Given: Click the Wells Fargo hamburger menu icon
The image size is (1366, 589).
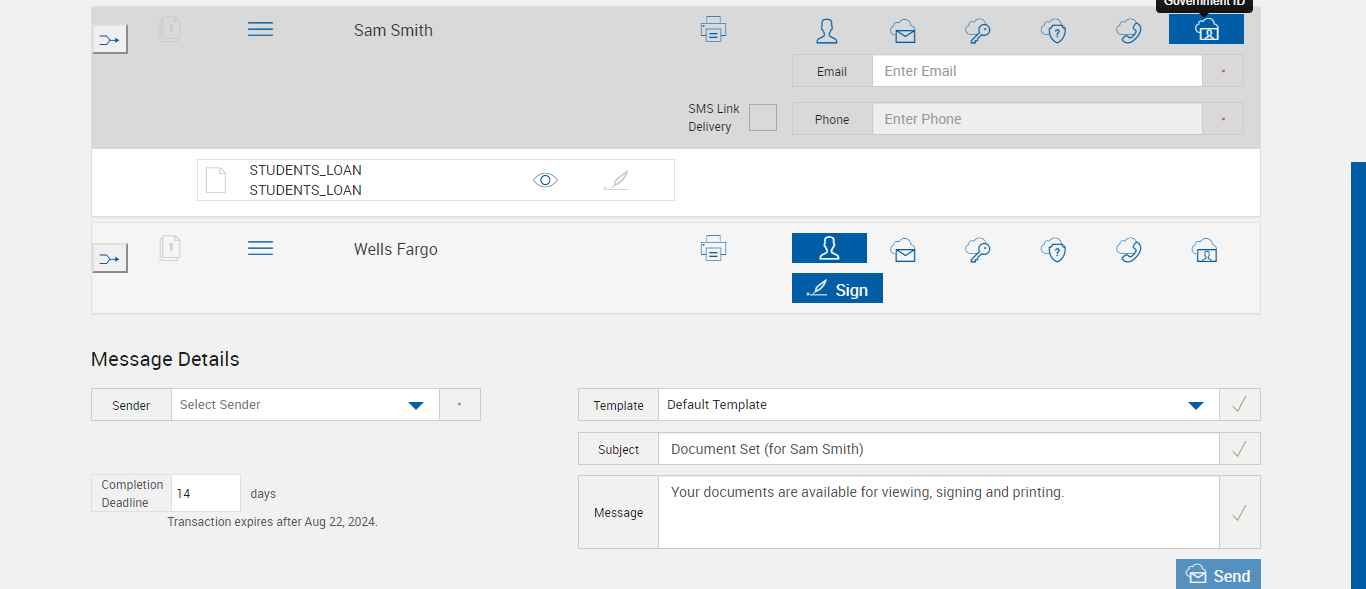Looking at the screenshot, I should [260, 248].
